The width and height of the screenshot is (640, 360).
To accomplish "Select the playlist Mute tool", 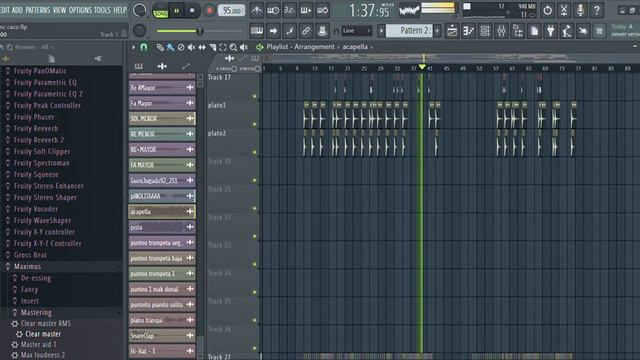I will coord(191,47).
